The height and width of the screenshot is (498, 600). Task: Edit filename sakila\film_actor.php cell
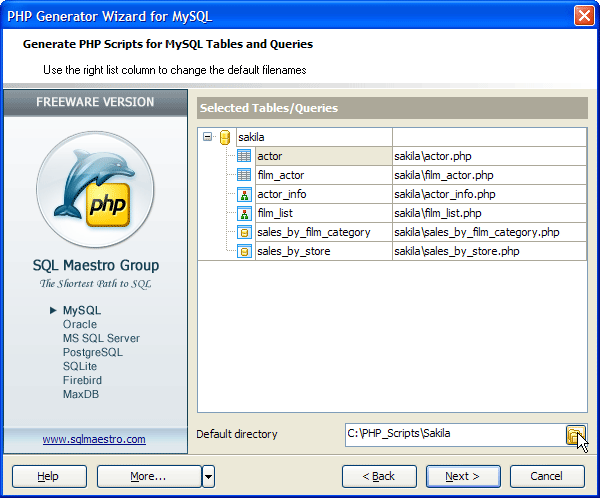[489, 175]
